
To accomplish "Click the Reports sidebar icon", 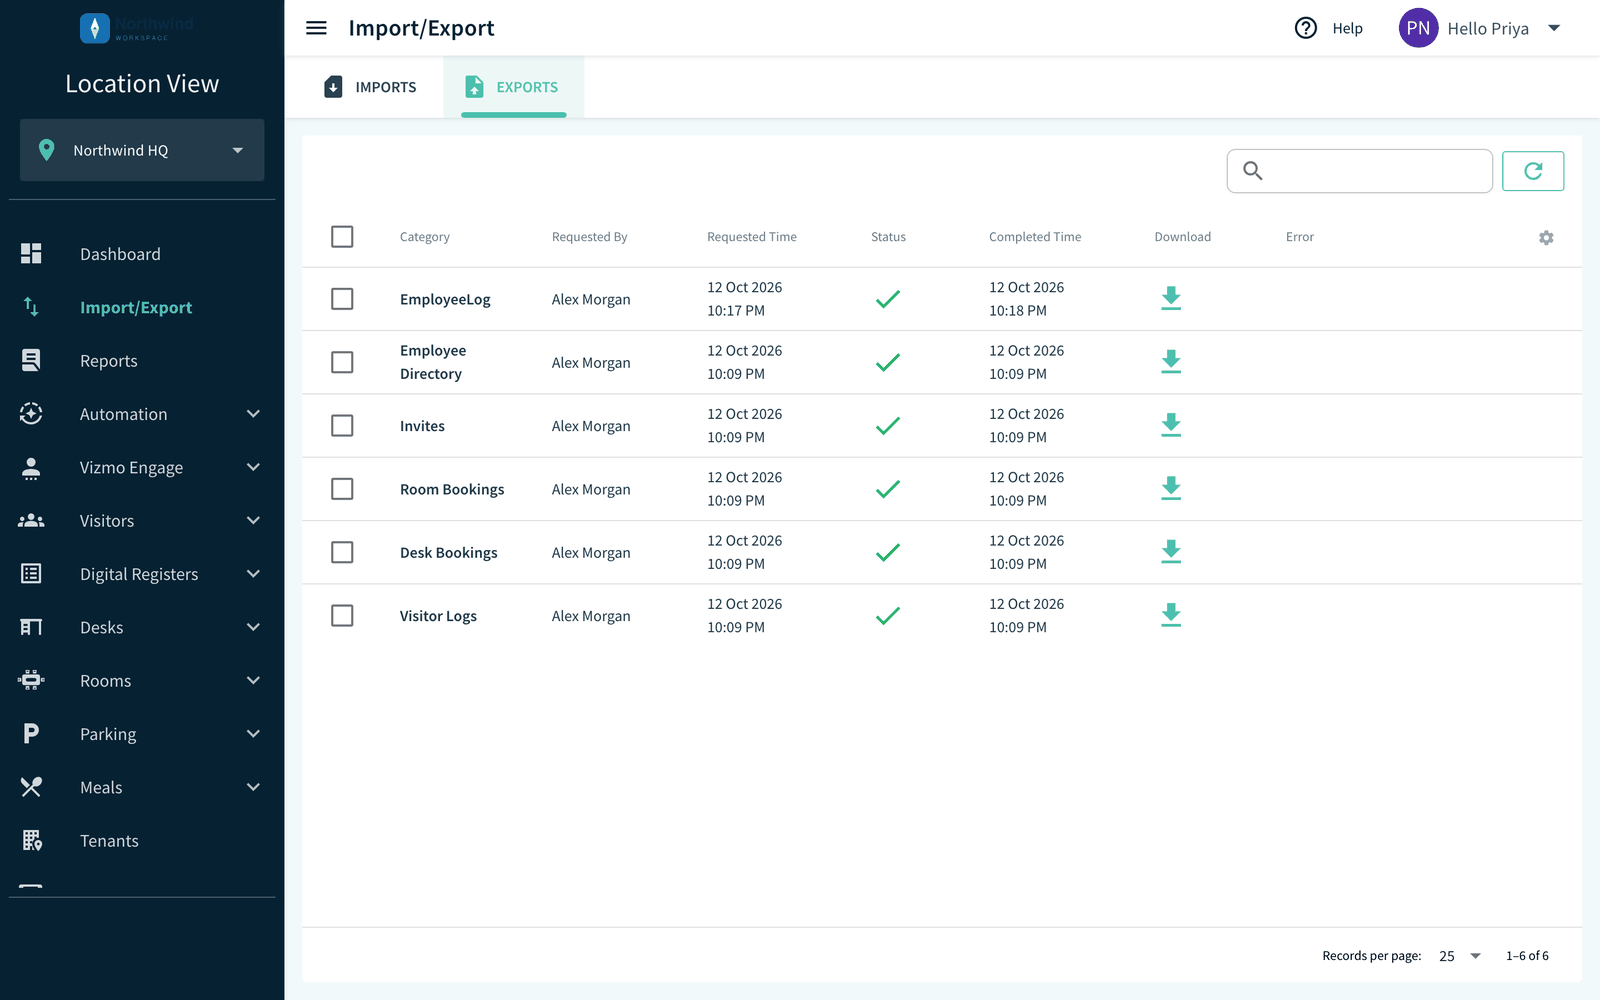I will pos(31,361).
